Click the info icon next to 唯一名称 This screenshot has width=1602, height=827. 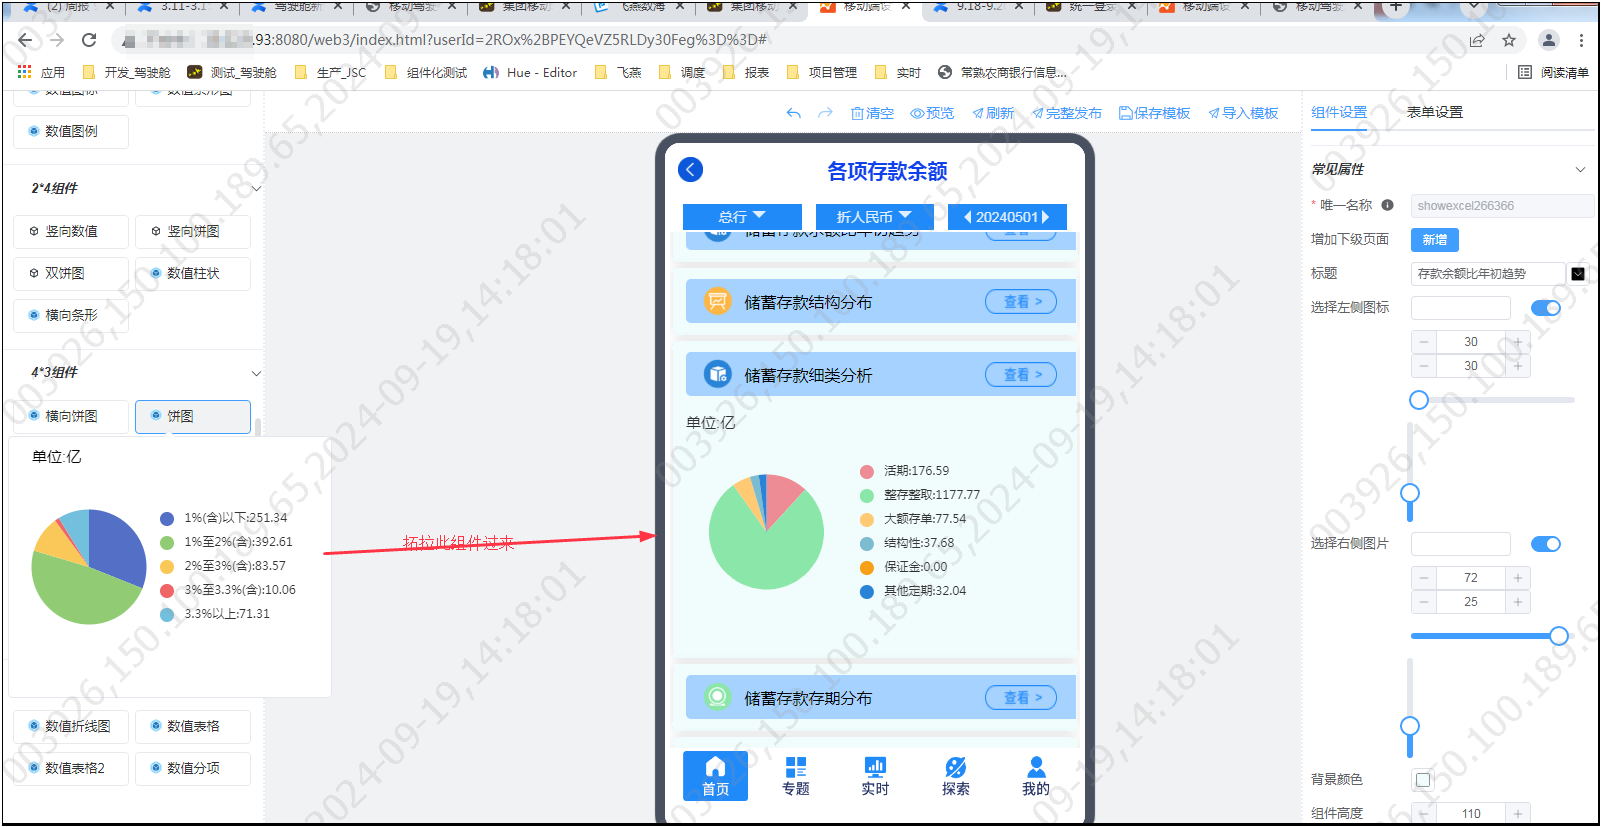click(1387, 205)
